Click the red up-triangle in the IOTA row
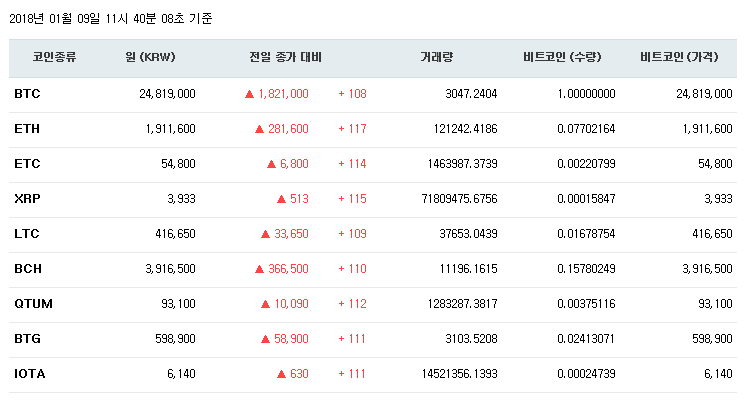Viewport: 748px width, 405px height. [x=282, y=374]
